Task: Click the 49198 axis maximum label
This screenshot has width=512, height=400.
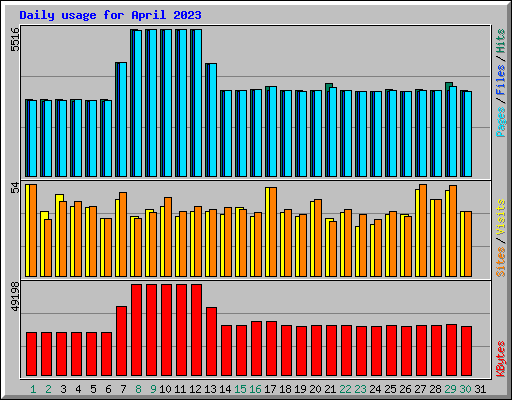Action: 15,297
